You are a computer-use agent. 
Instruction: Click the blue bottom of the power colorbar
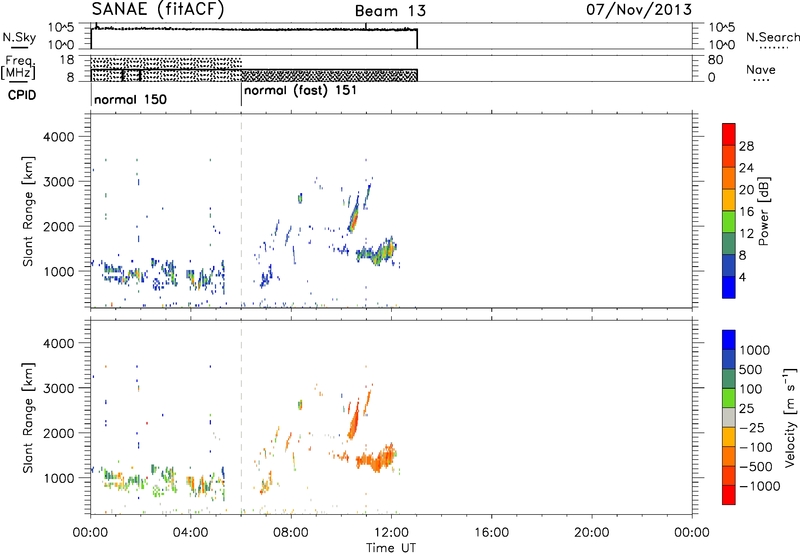(x=729, y=287)
